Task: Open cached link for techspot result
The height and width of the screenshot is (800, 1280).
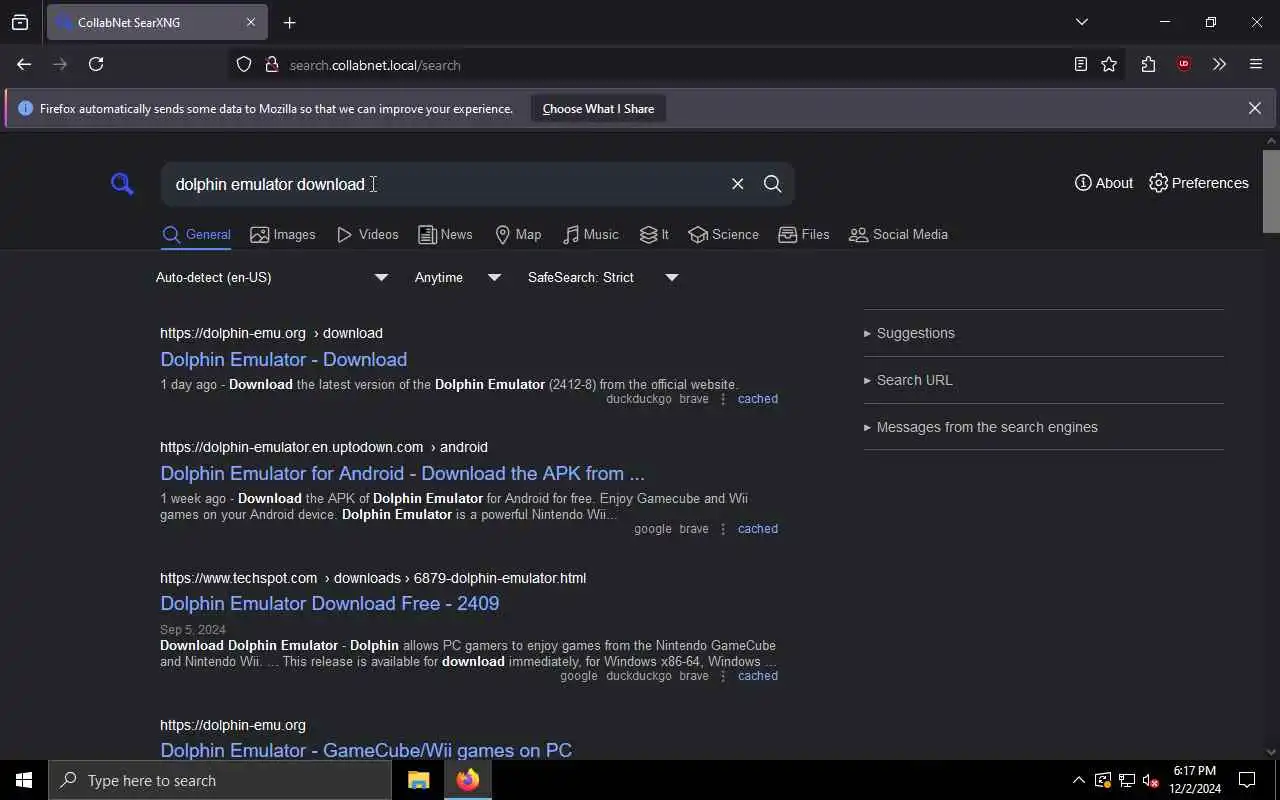Action: point(758,676)
